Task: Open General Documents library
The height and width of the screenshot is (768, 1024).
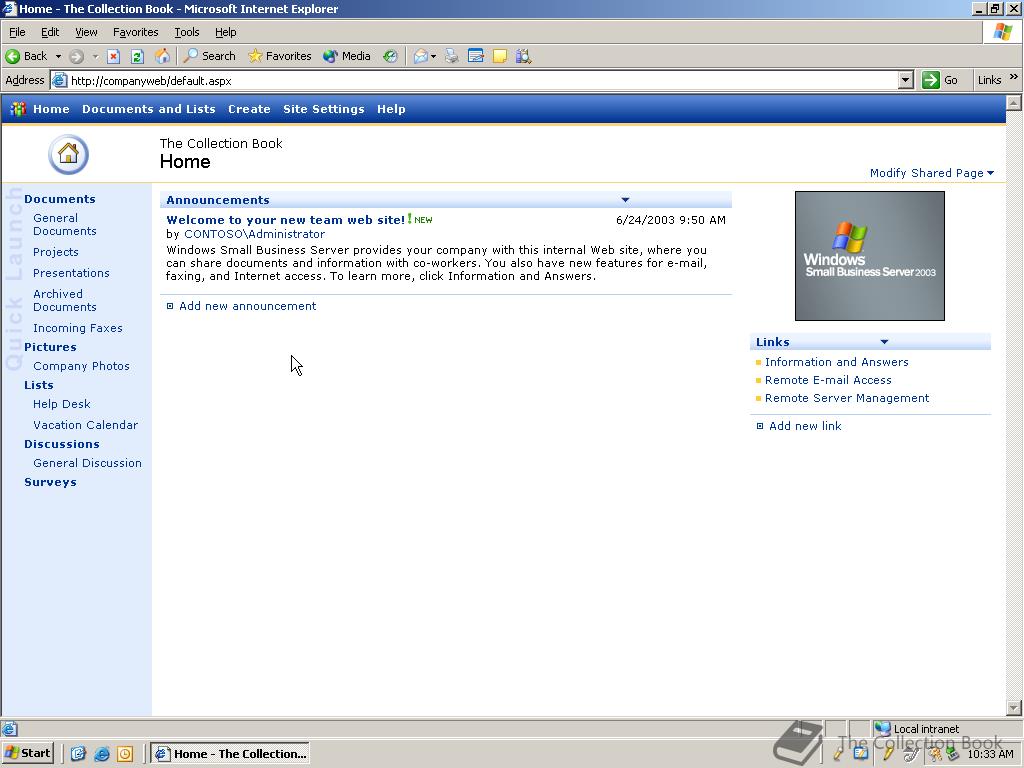Action: tap(64, 225)
